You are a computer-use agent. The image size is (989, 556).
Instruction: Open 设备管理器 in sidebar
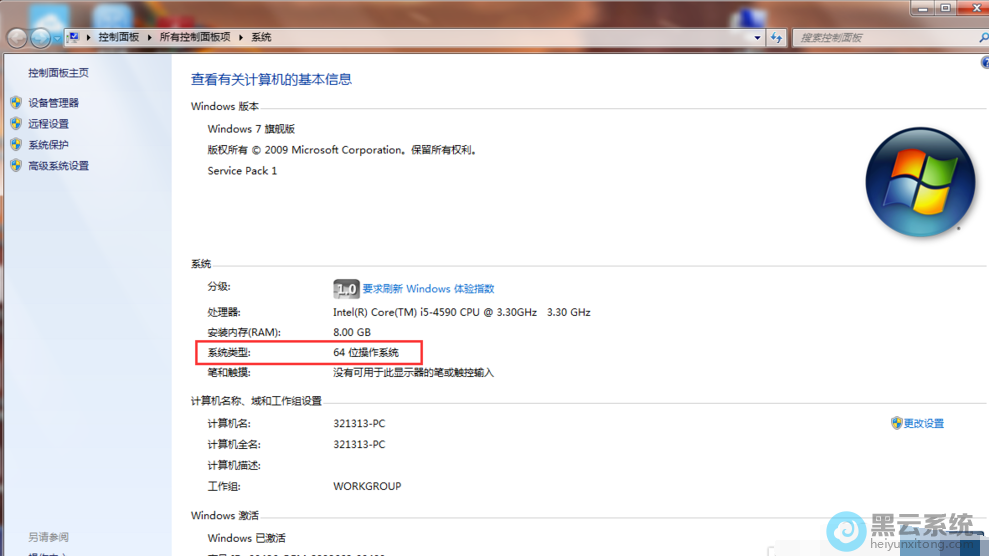(x=54, y=103)
